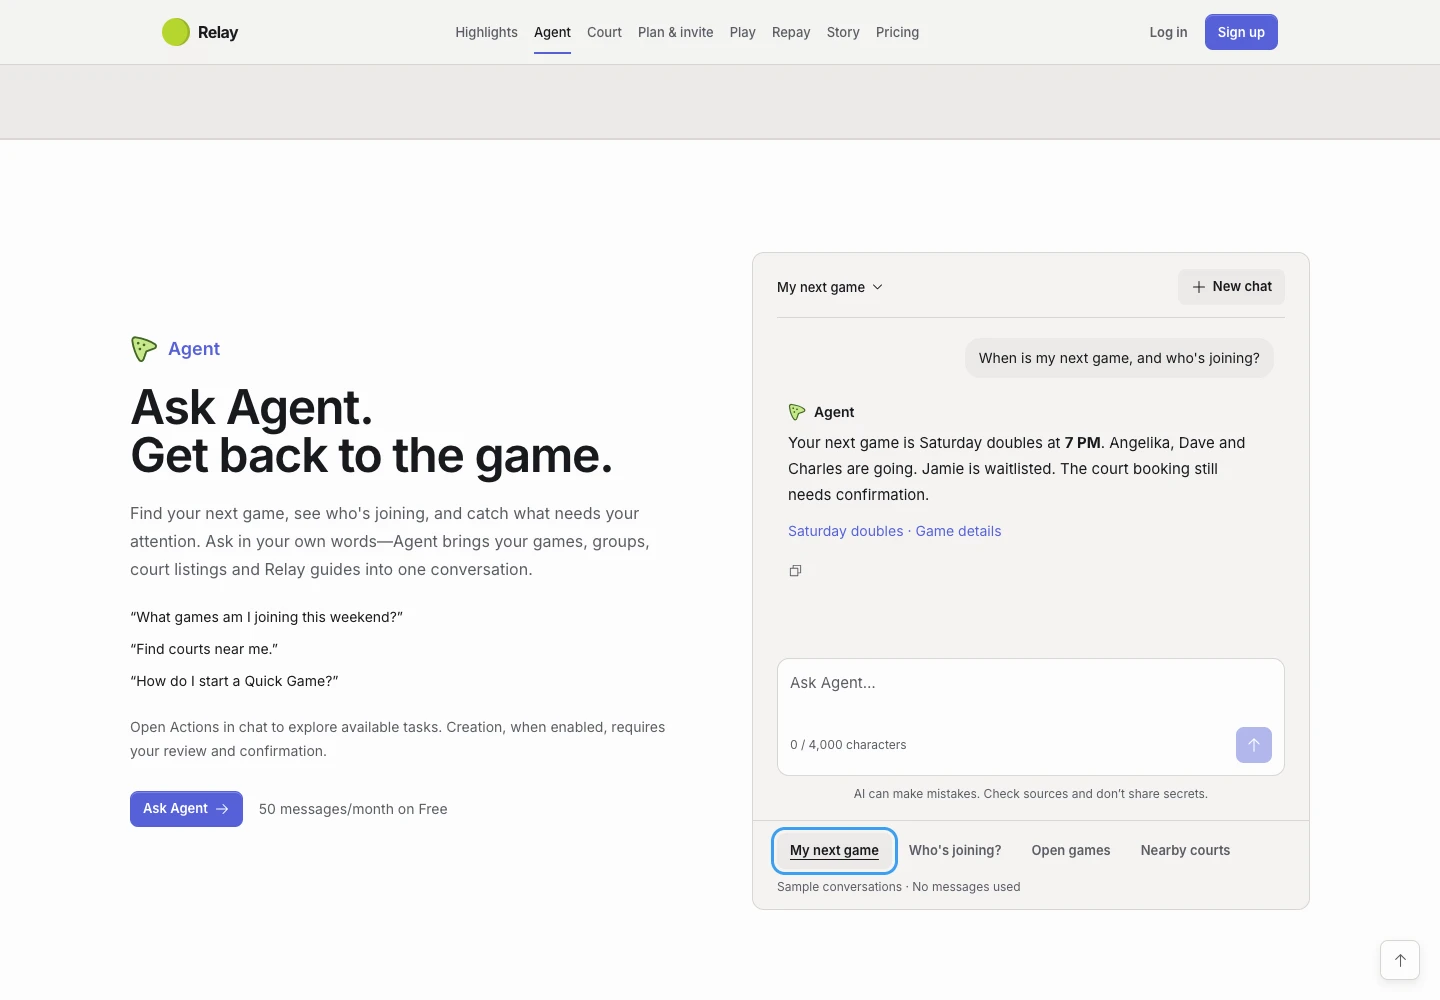Click the '0 / 4,000 characters' counter
This screenshot has height=1000, width=1440.
point(848,745)
